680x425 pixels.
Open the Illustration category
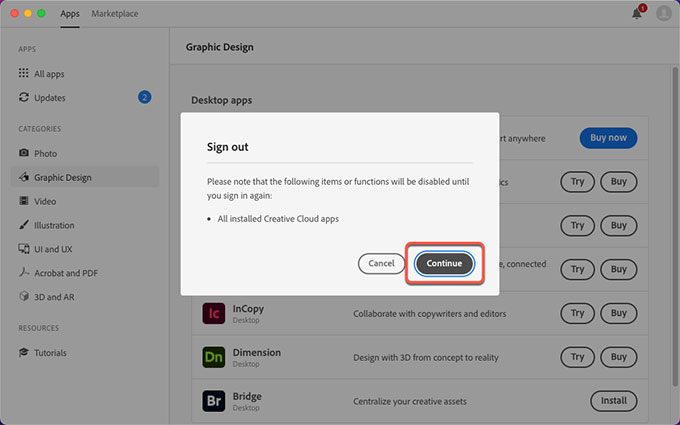pos(54,225)
